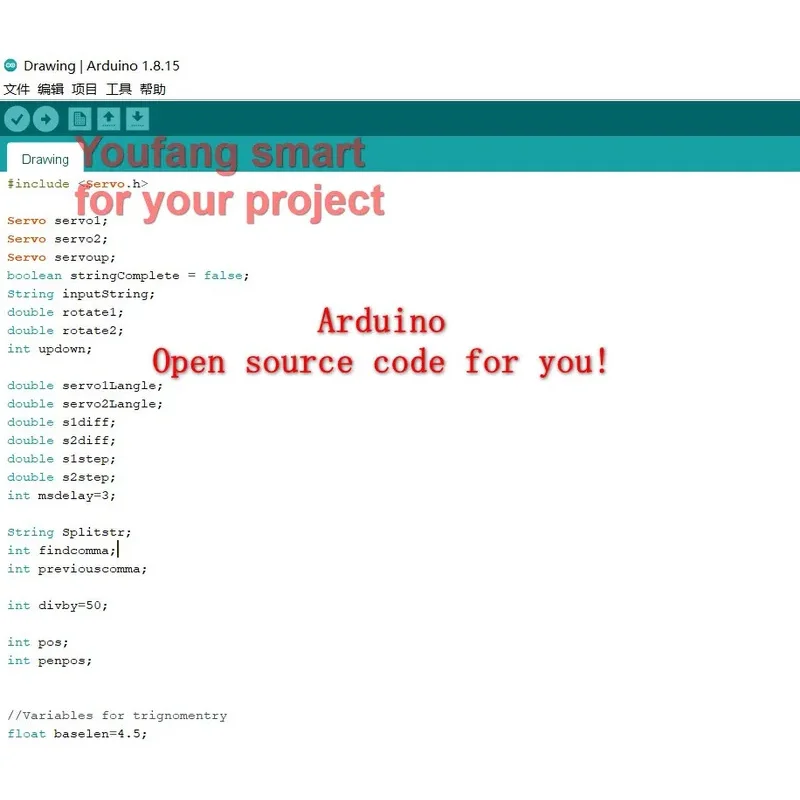Click the line 'double rotate1;'

click(65, 312)
